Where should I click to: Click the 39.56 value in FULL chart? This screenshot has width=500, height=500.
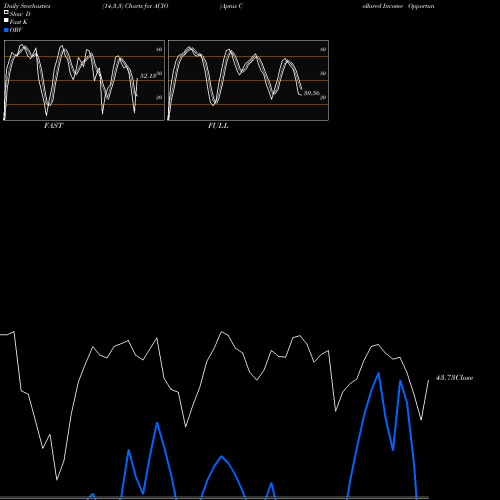pos(311,93)
